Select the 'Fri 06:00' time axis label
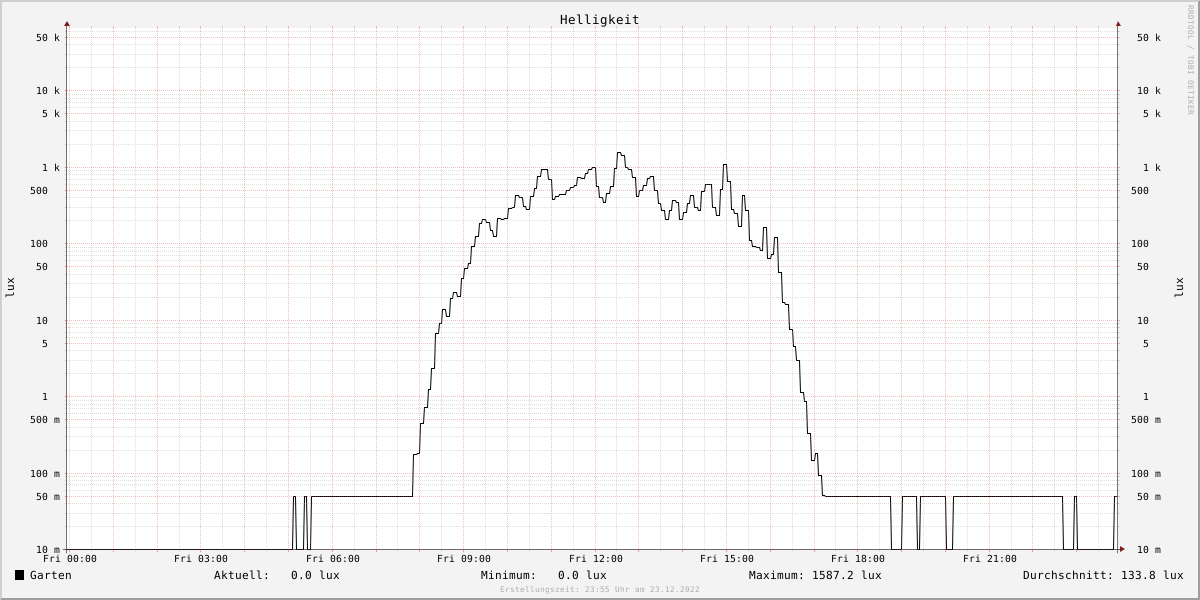This screenshot has width=1200, height=600. [x=333, y=559]
